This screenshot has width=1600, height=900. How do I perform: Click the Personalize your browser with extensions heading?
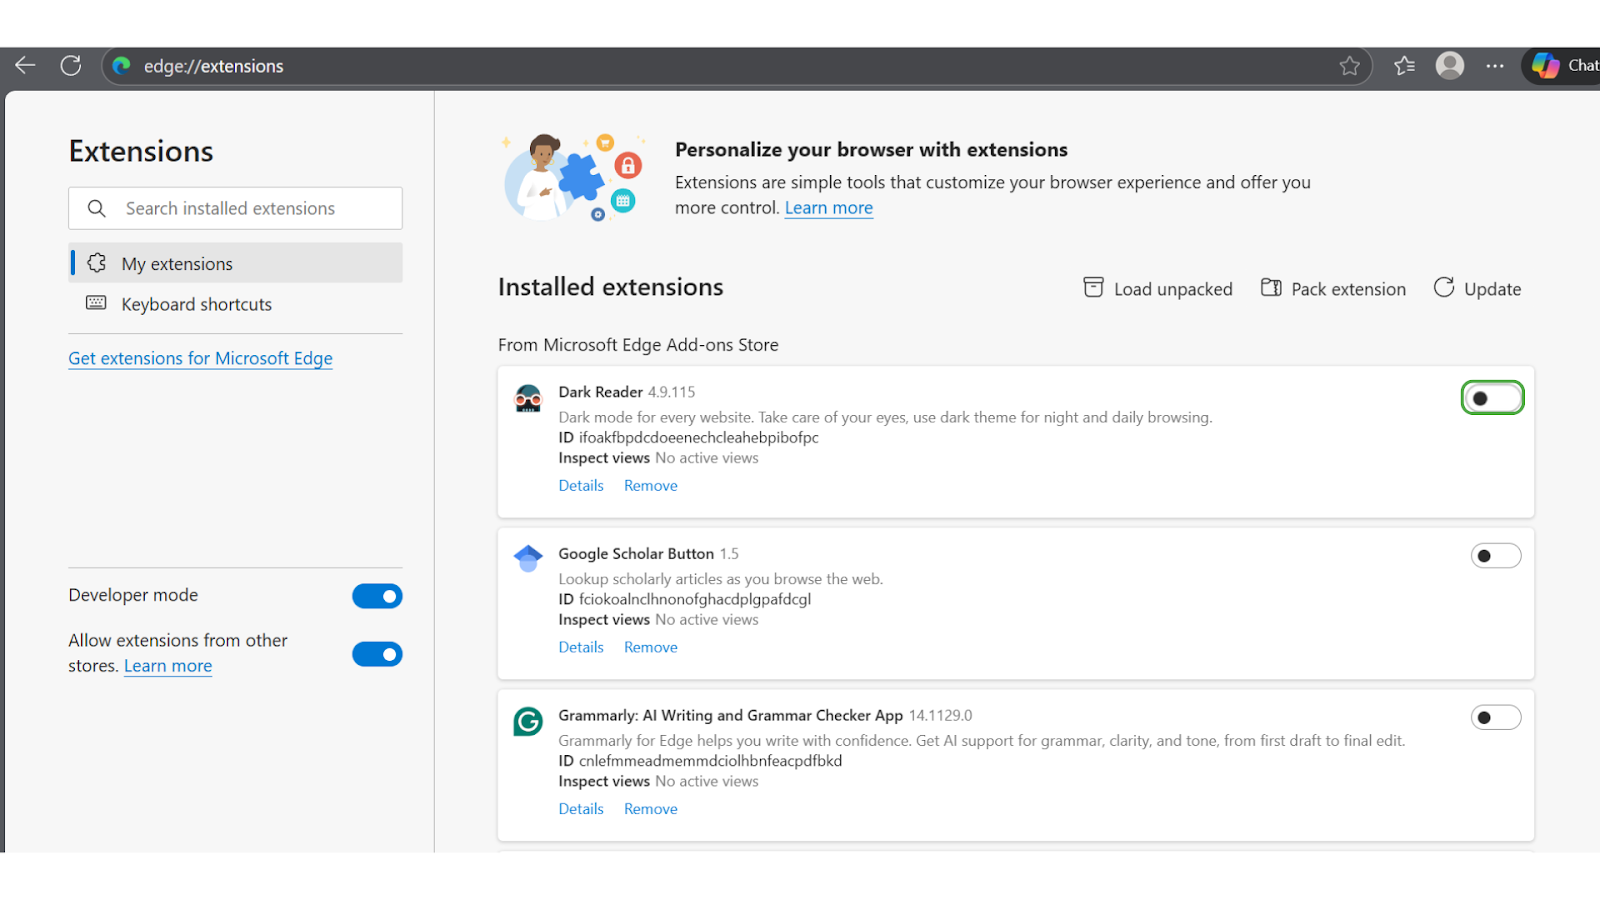(871, 150)
